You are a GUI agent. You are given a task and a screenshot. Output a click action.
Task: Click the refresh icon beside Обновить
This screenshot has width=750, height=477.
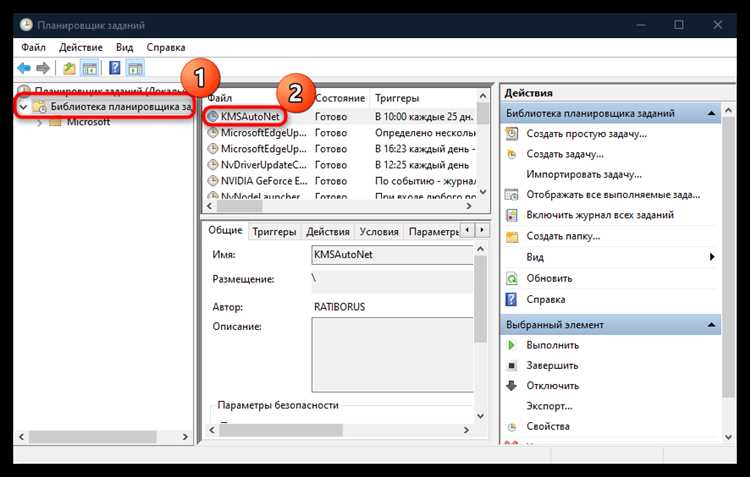click(512, 278)
